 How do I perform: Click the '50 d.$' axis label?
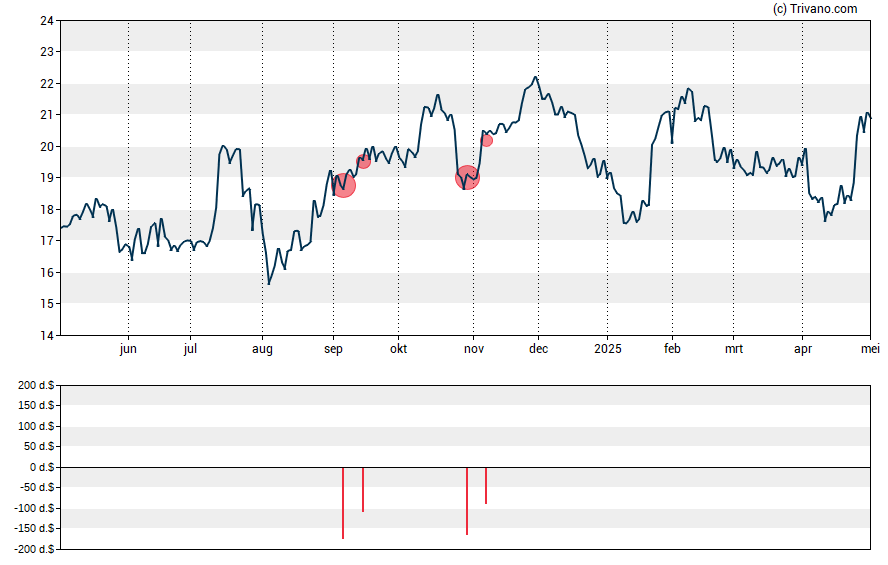click(39, 446)
